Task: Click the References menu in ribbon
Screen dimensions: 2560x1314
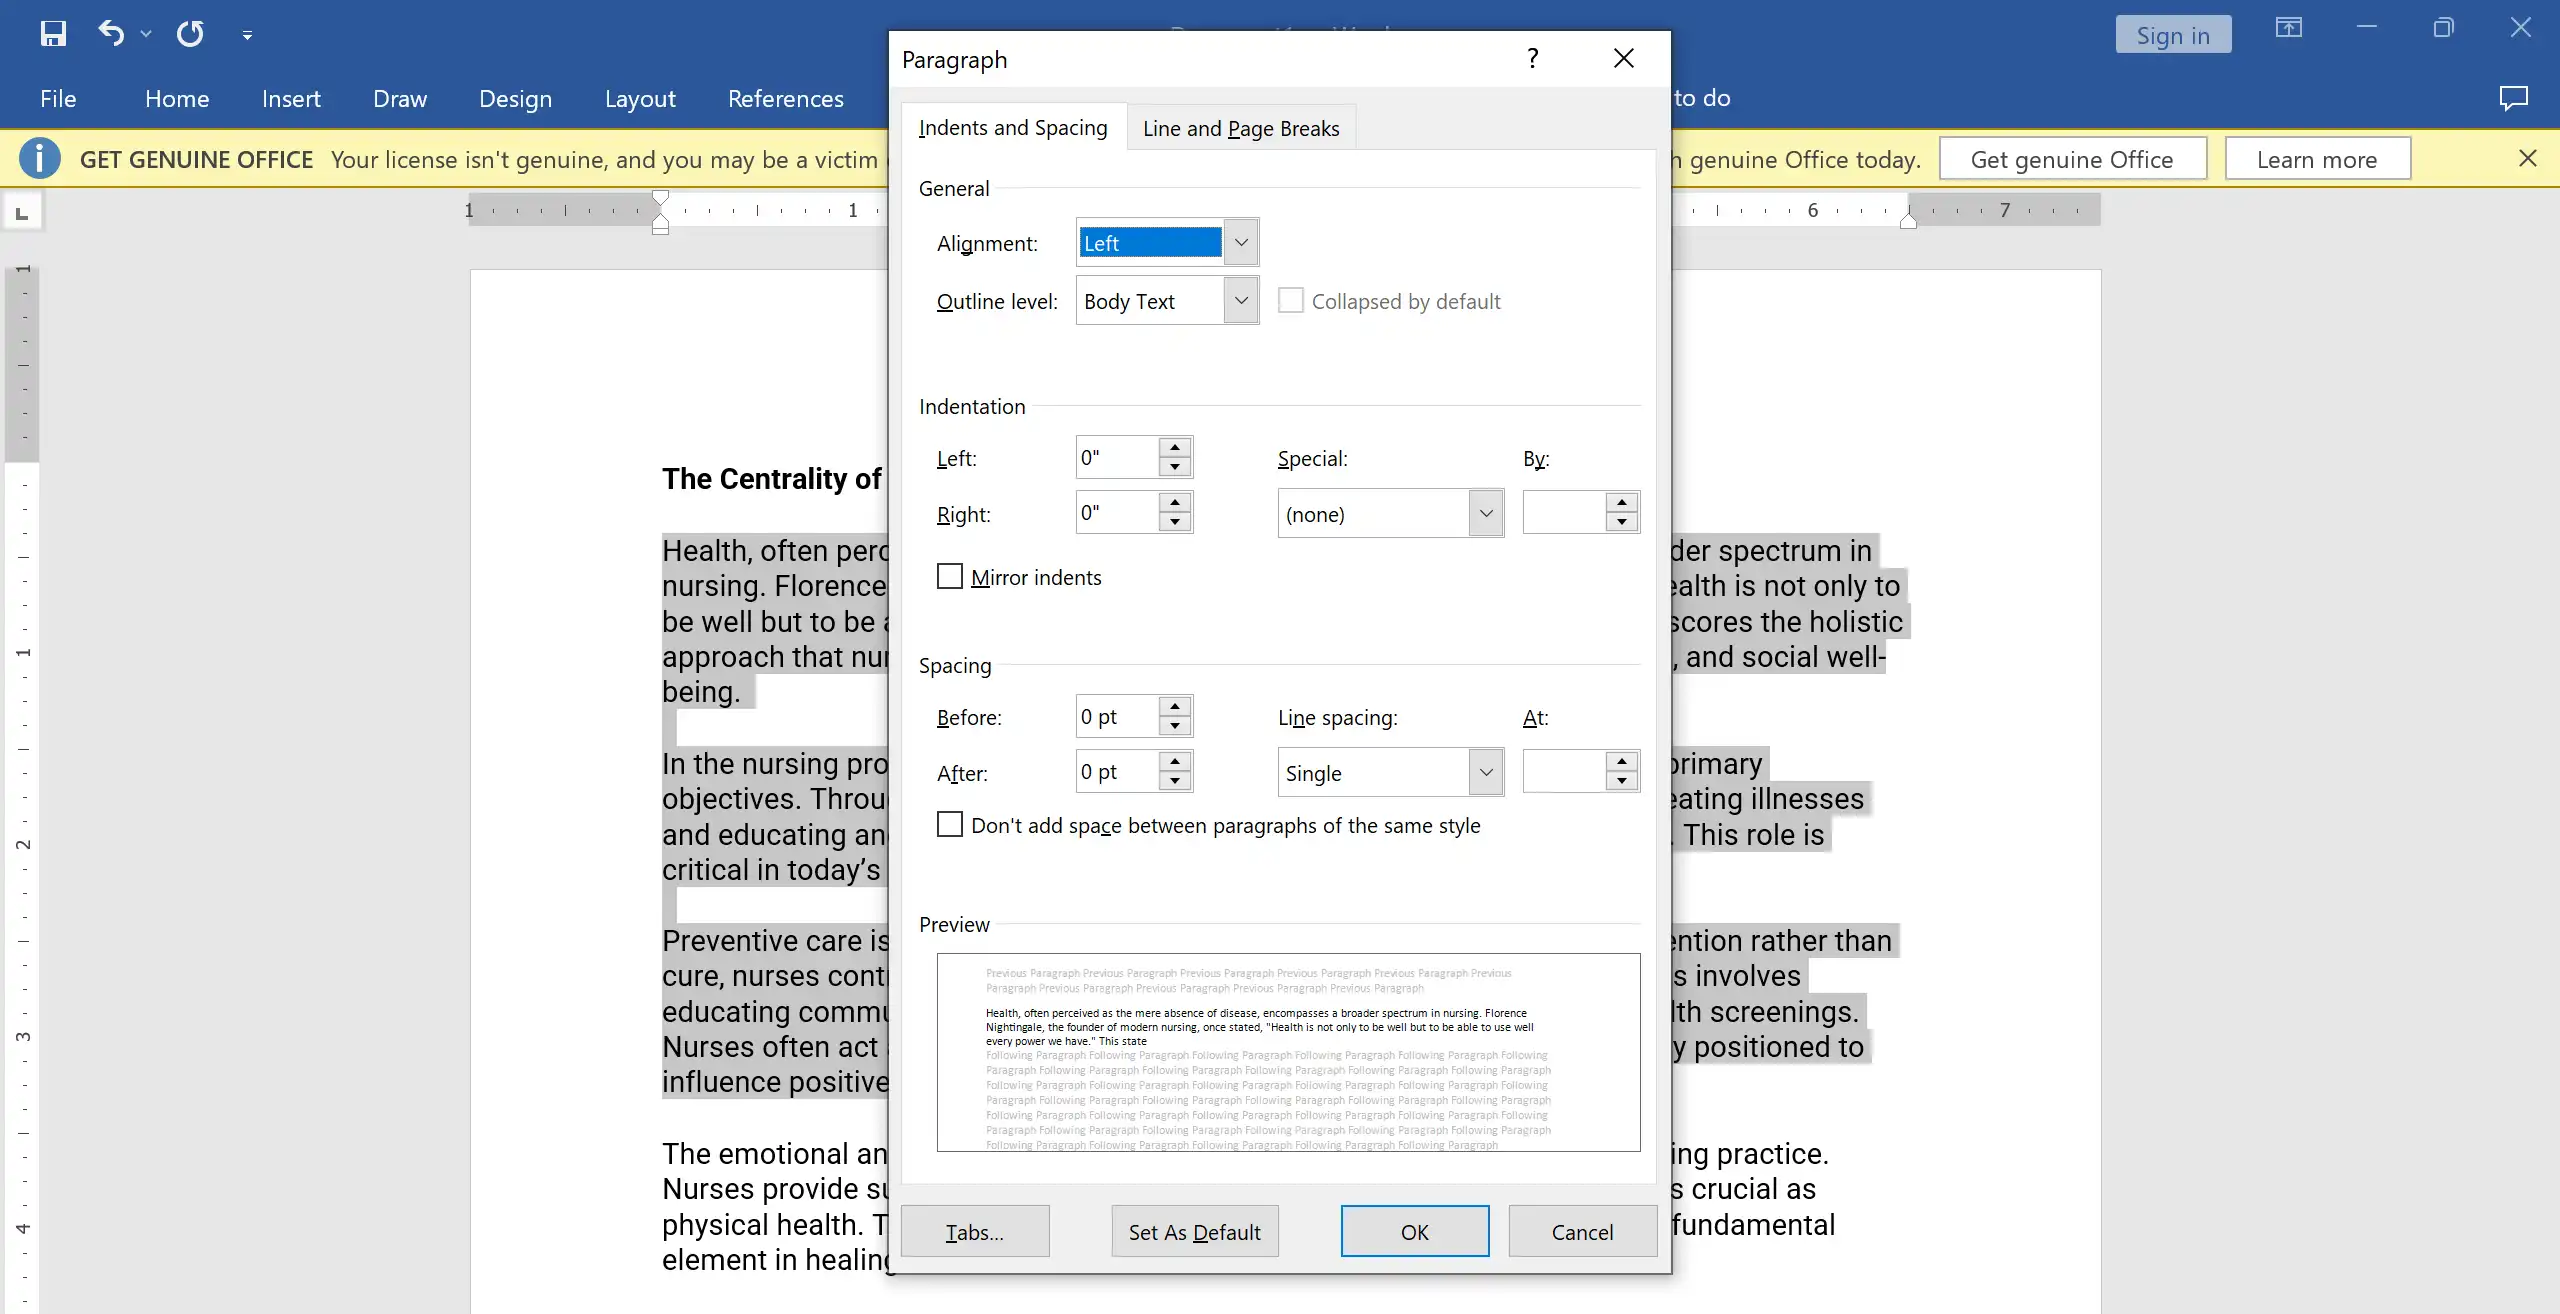Action: (786, 96)
